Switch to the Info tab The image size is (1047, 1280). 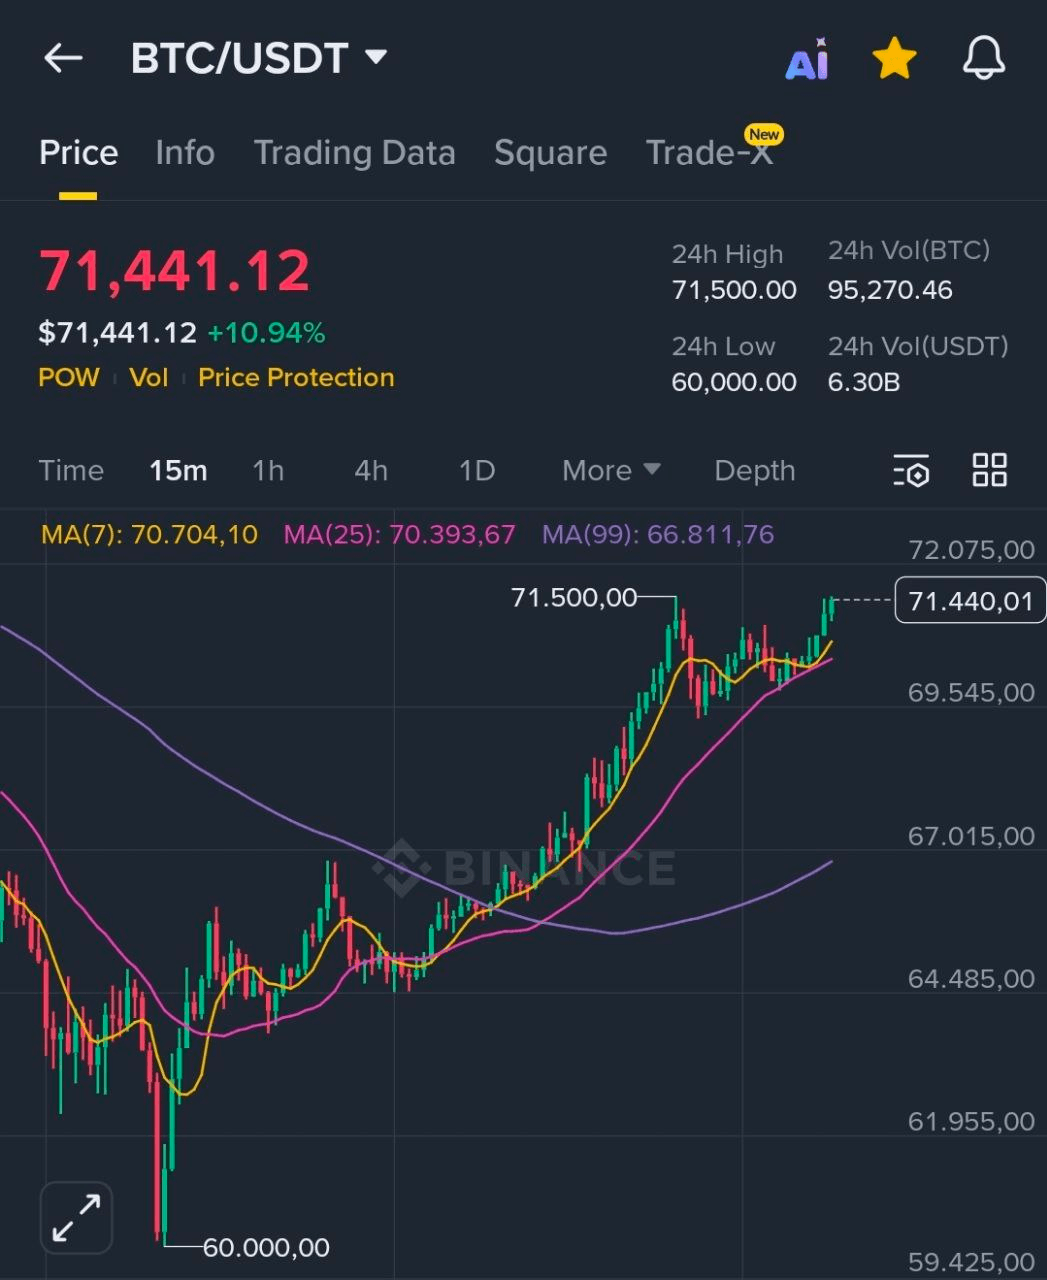[185, 152]
